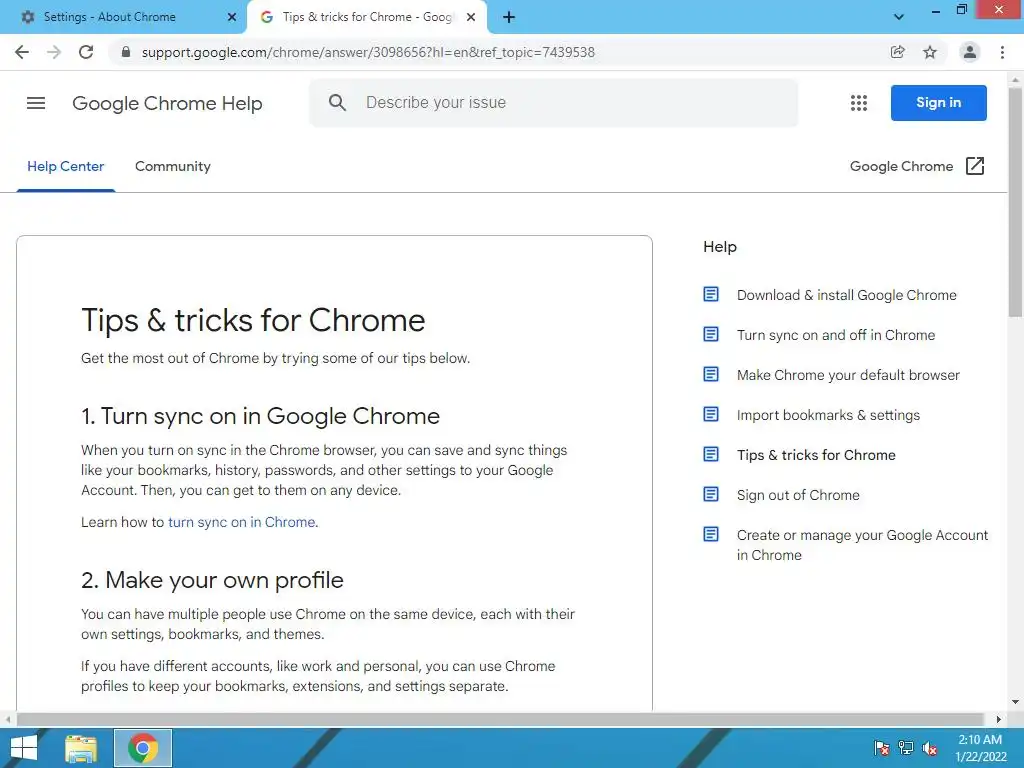This screenshot has height=768, width=1024.
Task: Click the address bar URL
Action: [368, 52]
